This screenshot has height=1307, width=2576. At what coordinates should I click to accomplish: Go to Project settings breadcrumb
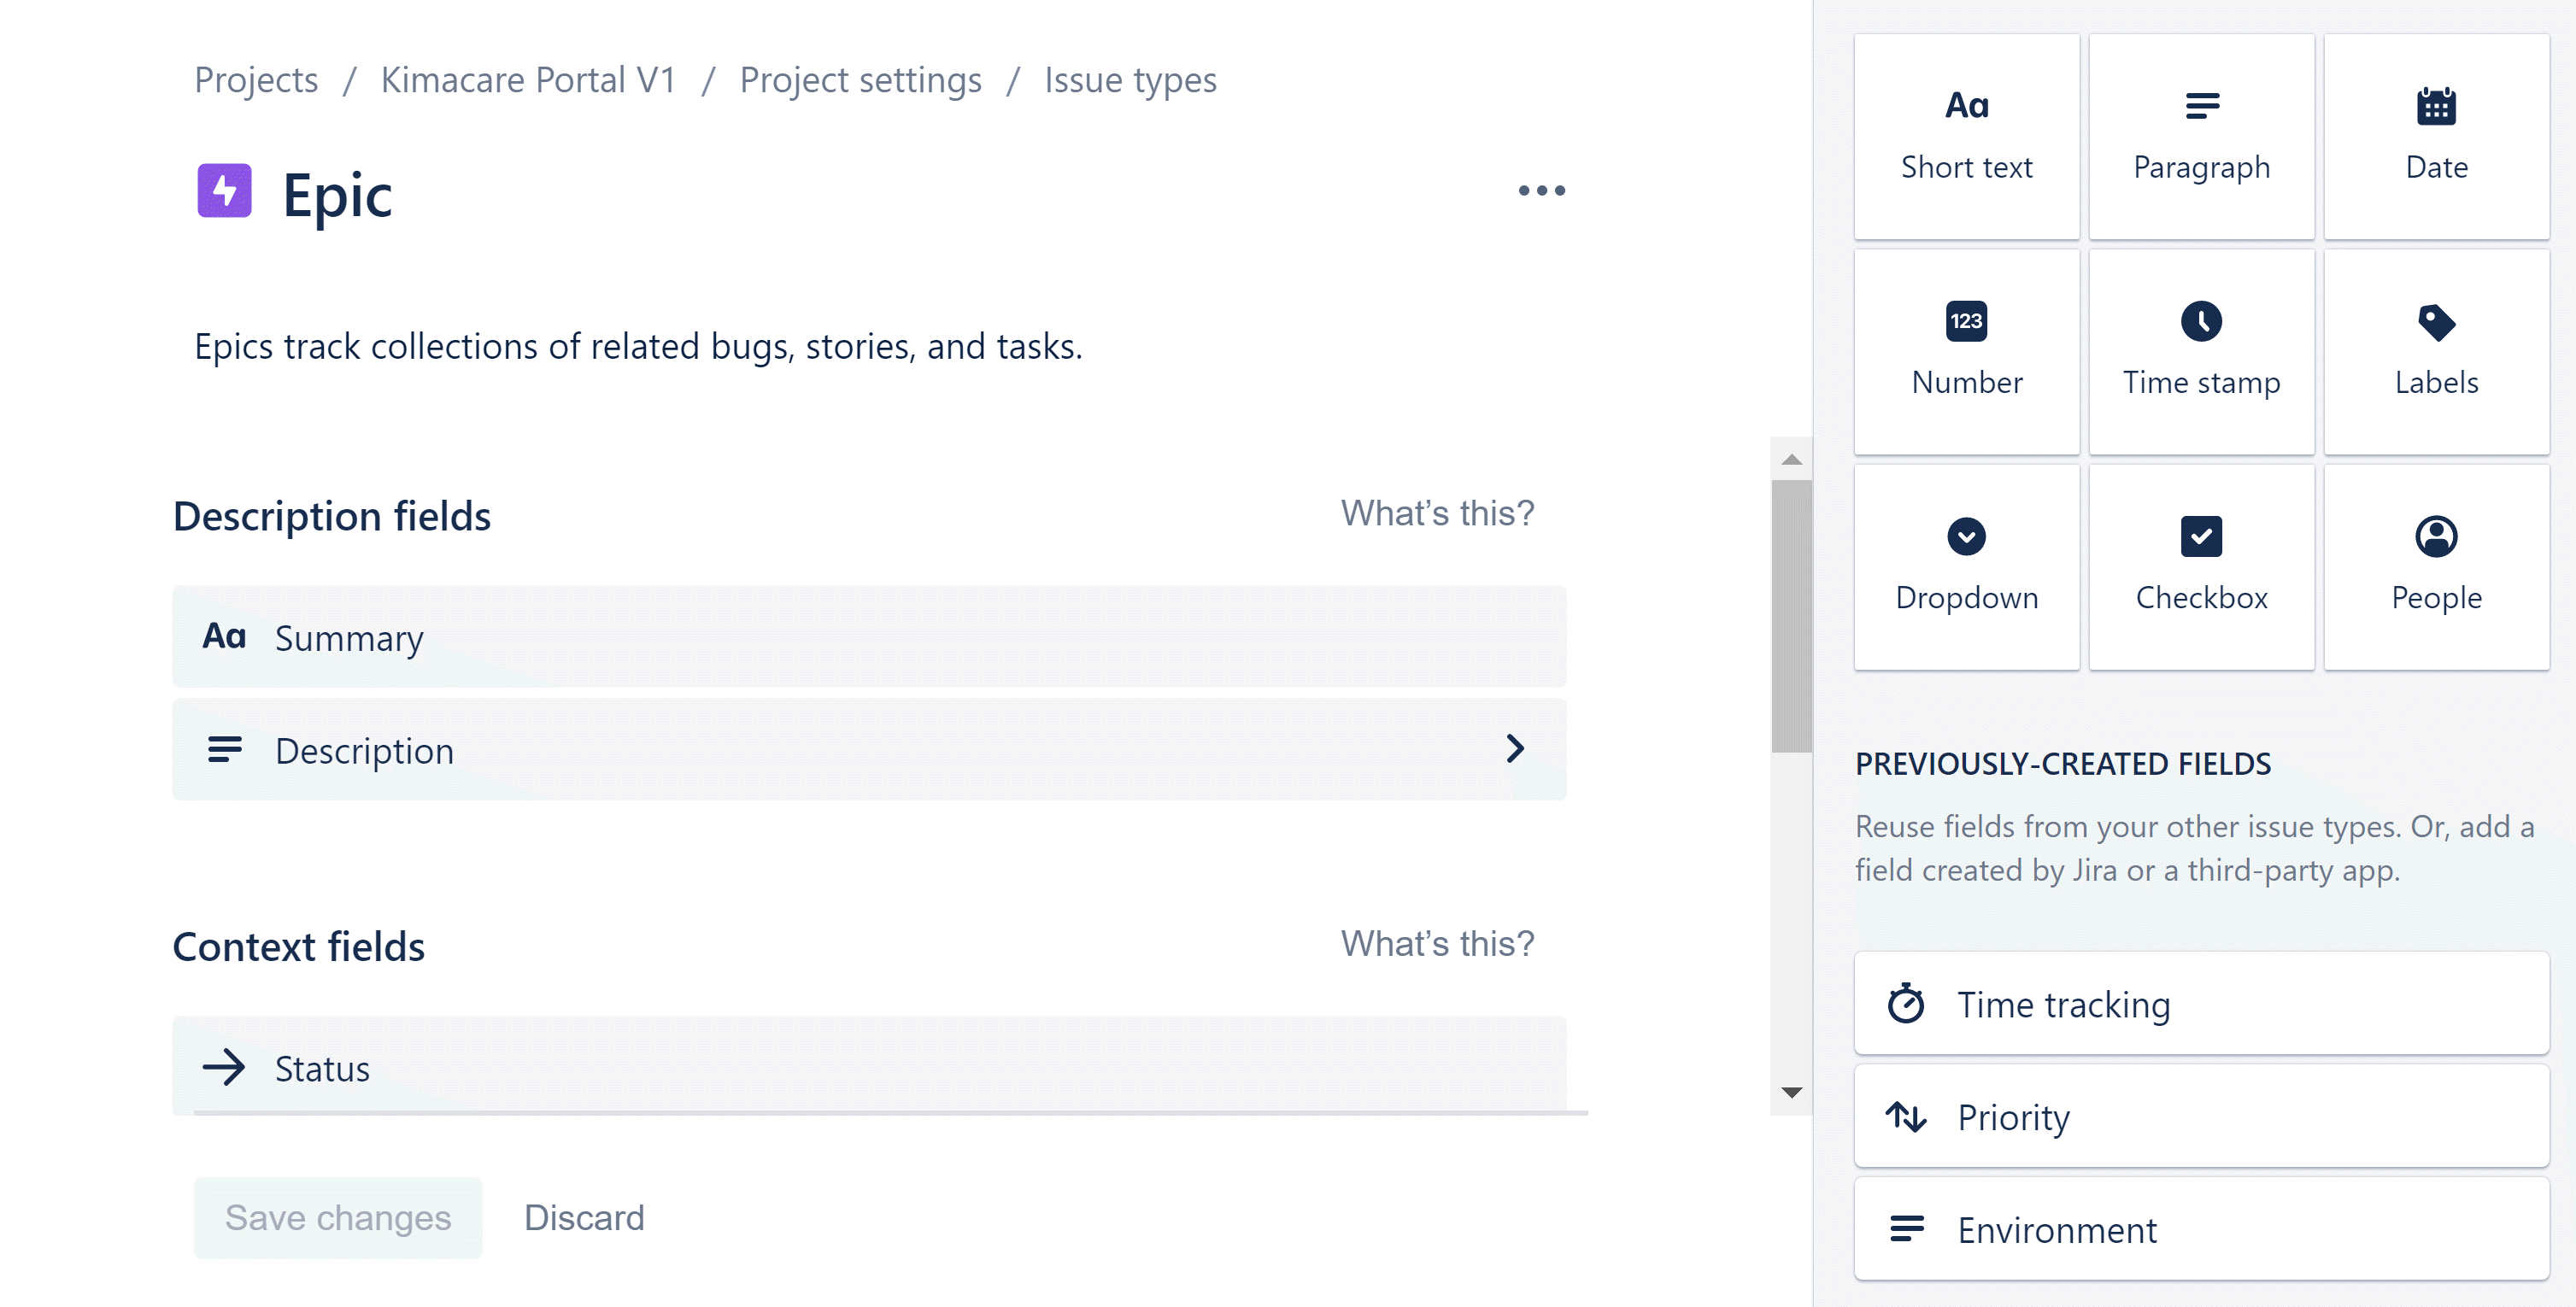860,80
